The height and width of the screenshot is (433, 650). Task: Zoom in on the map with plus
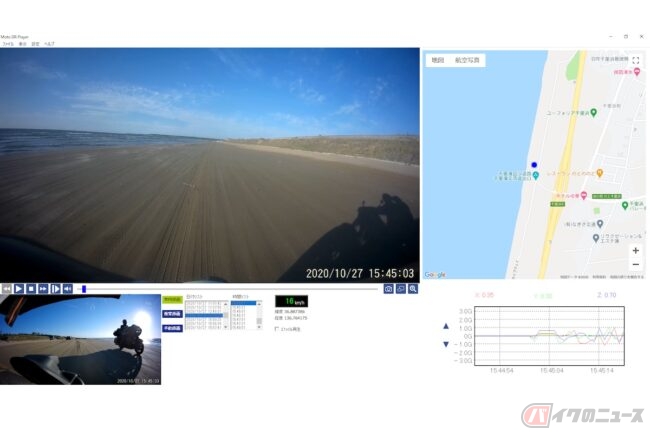(x=636, y=250)
